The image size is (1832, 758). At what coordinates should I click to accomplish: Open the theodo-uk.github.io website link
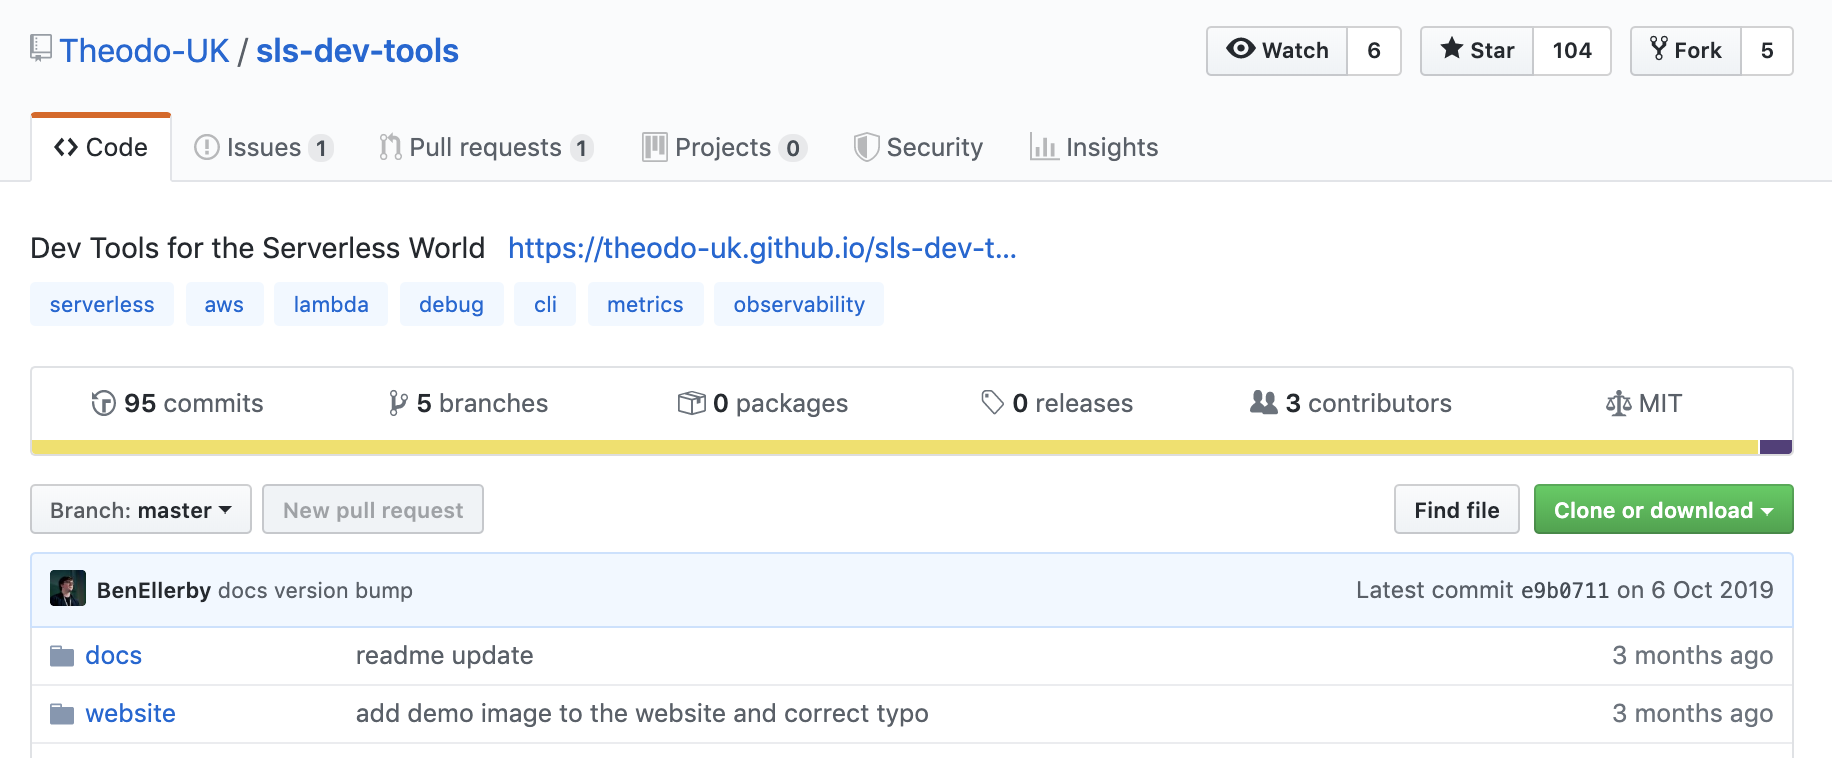[x=762, y=248]
